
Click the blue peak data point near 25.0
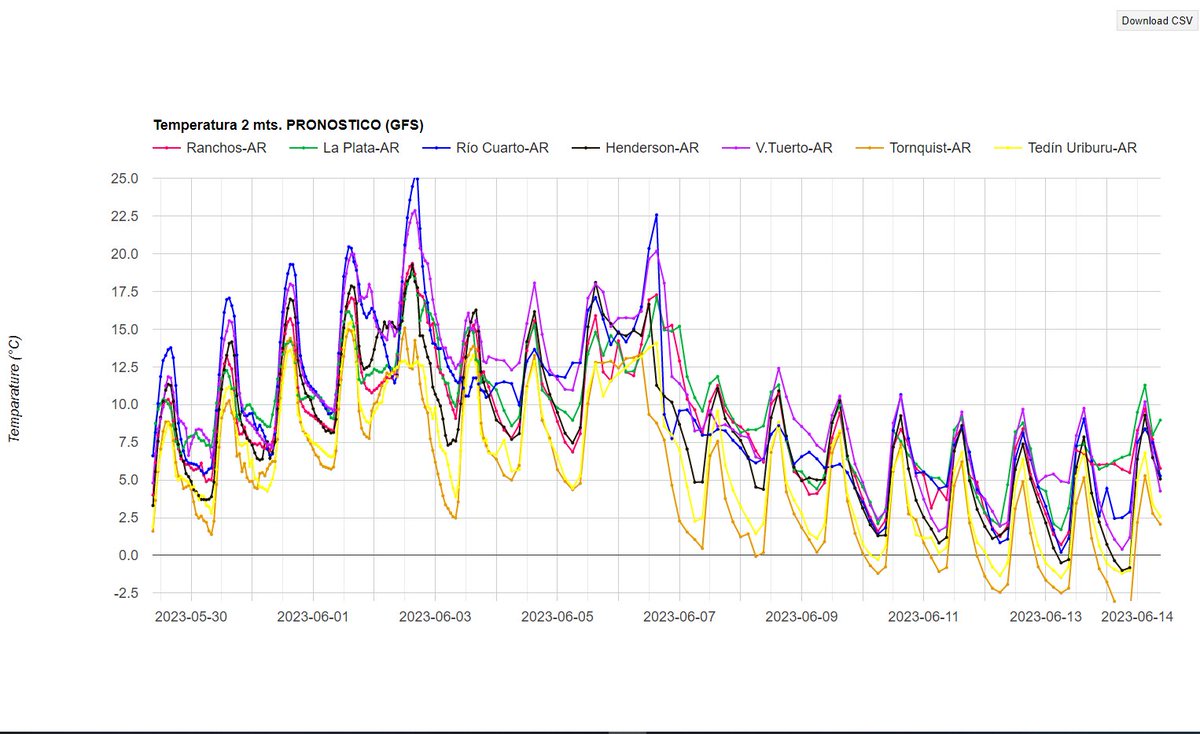pos(415,179)
